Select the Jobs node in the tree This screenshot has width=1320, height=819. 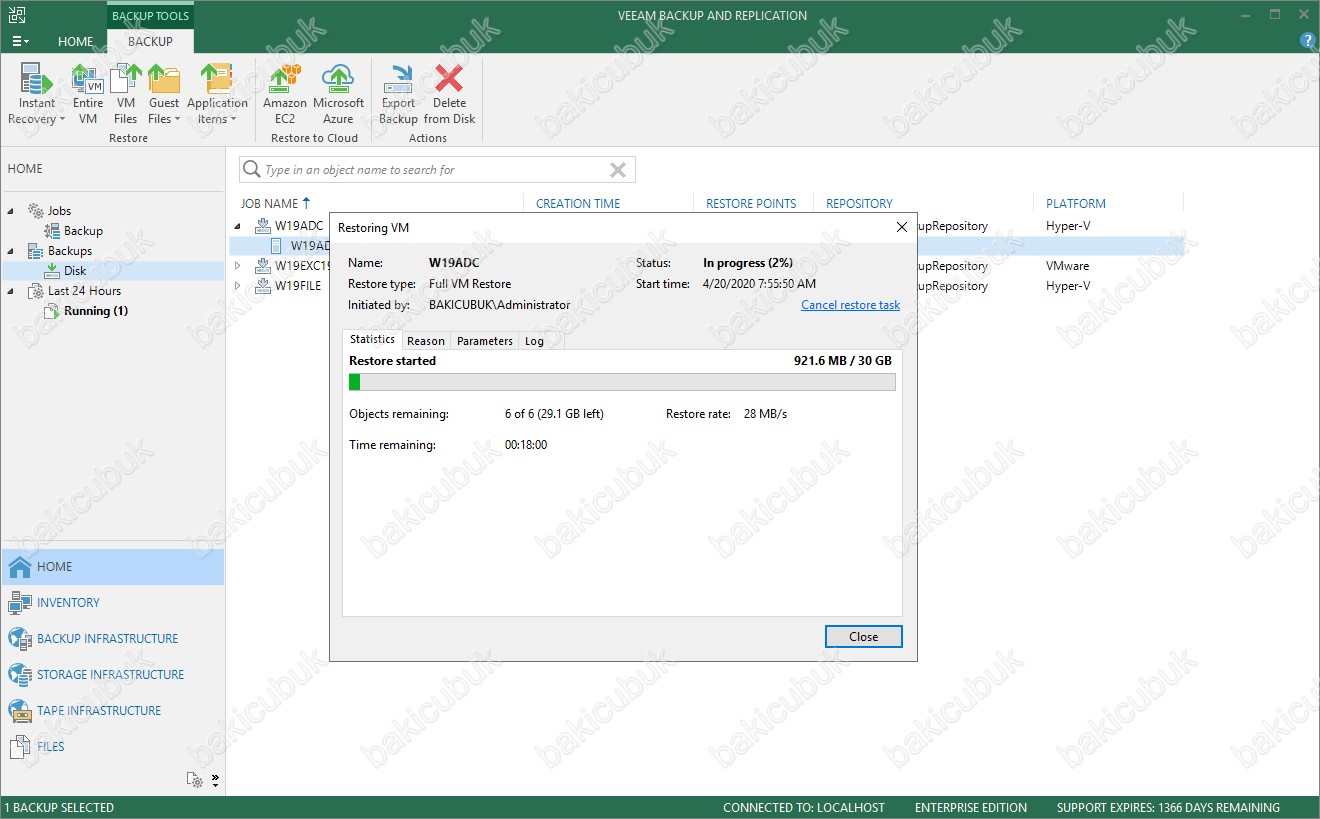[59, 211]
